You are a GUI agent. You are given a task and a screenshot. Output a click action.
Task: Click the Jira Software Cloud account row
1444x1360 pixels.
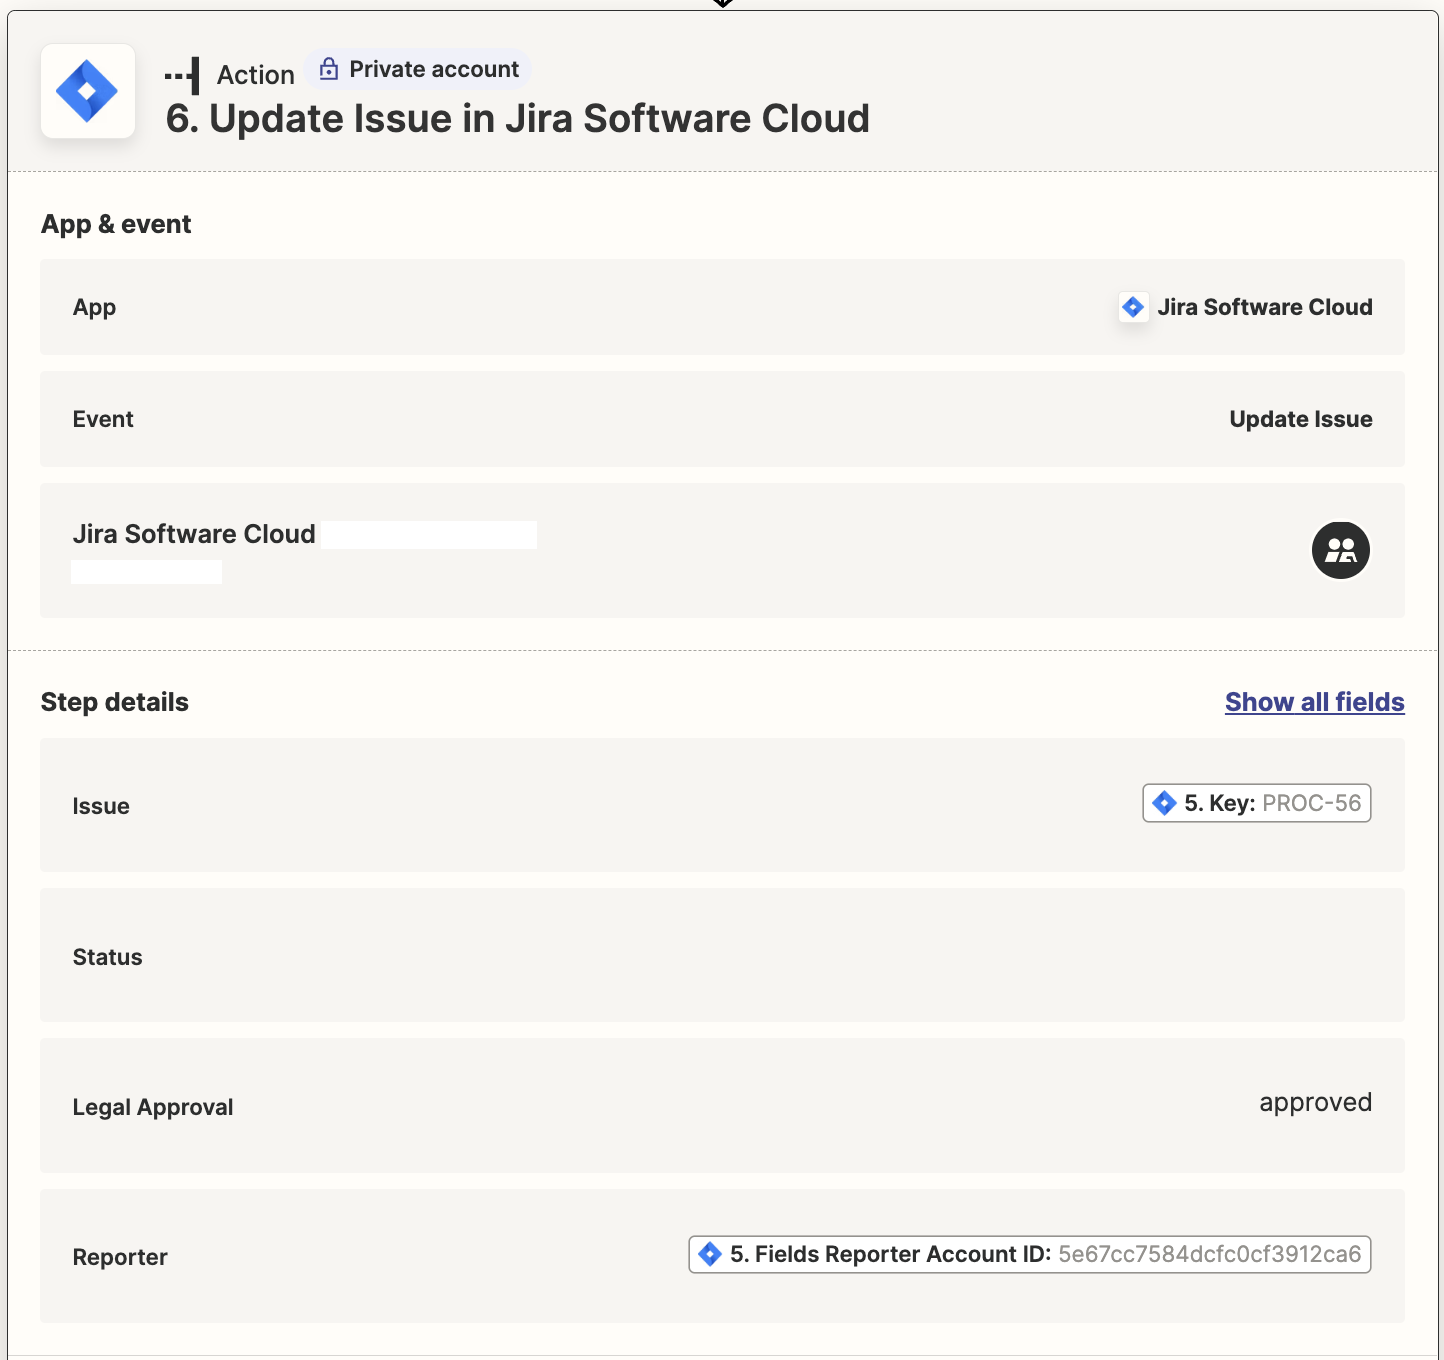(x=722, y=550)
